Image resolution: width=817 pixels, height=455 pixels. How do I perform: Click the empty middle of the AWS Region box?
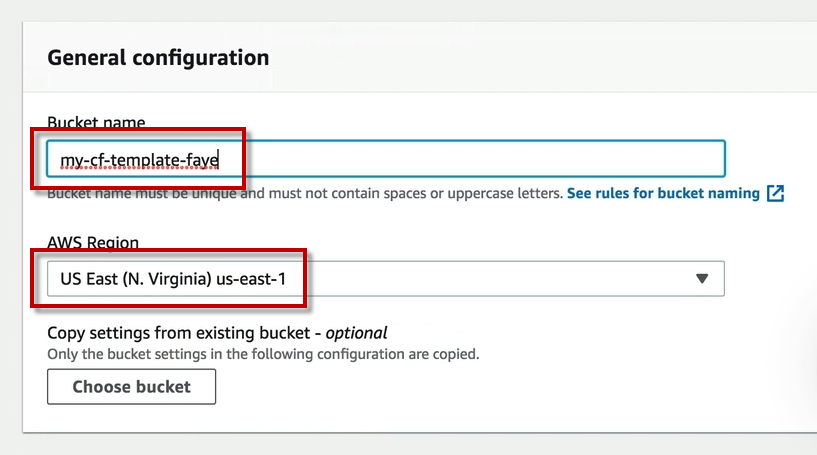pyautogui.click(x=480, y=279)
